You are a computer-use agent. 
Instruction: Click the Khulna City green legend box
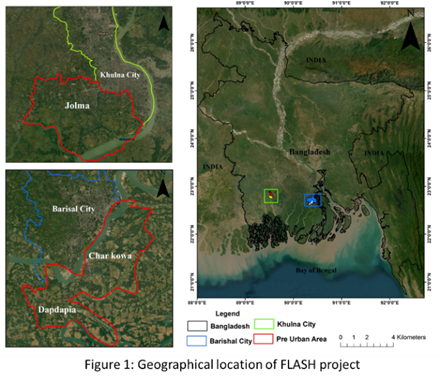264,324
